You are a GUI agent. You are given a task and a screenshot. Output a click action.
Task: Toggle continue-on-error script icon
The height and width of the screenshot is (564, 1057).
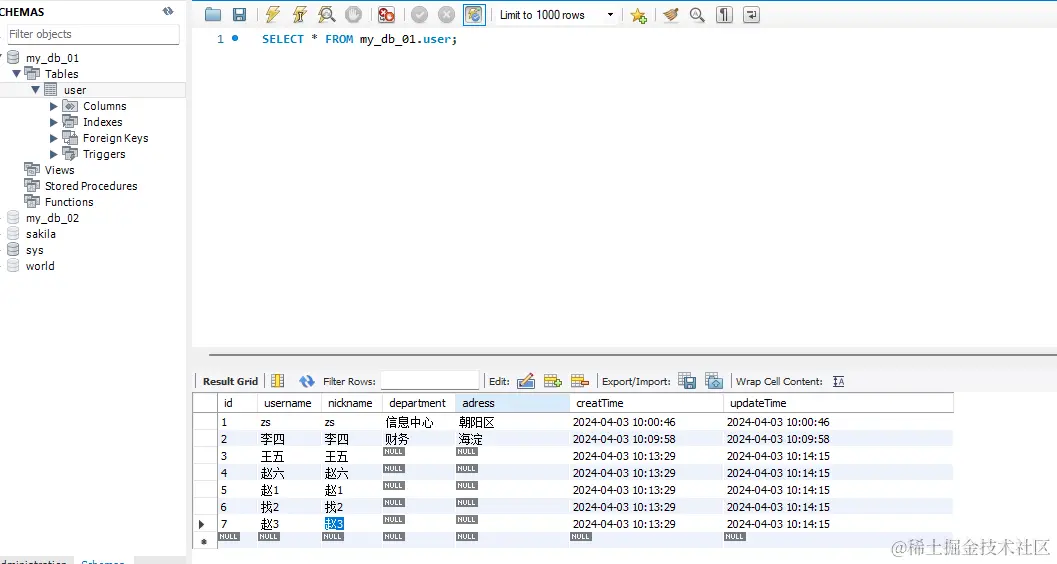point(386,15)
